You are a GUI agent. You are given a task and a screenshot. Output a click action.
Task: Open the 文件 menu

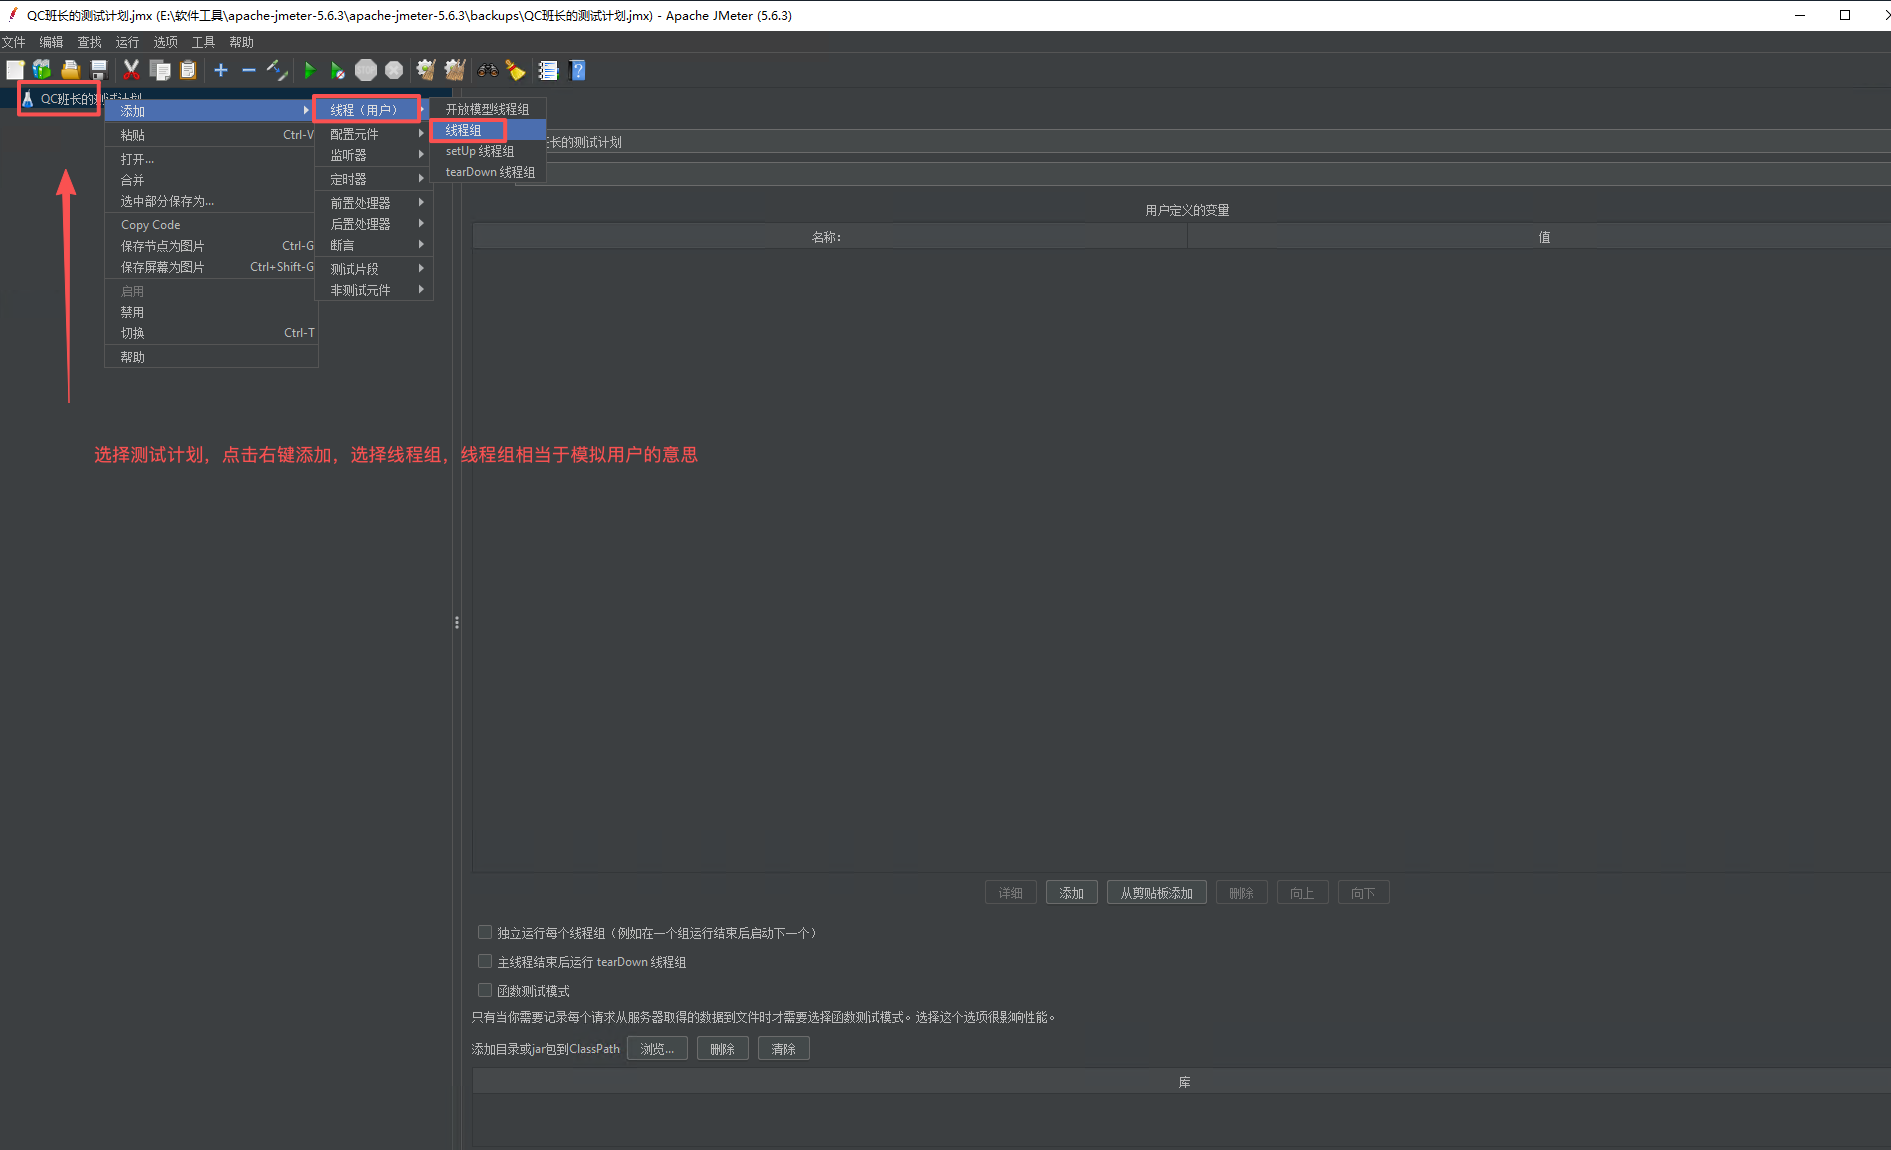pos(14,42)
